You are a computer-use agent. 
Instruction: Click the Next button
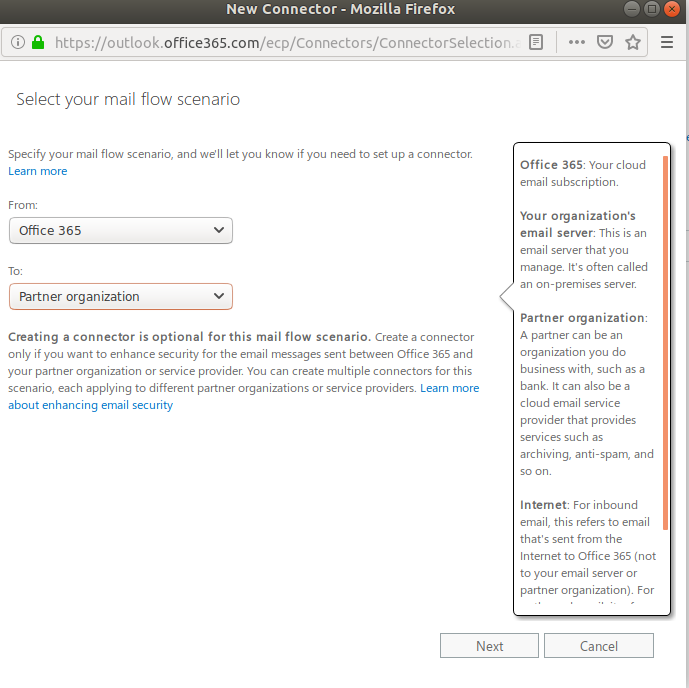[x=489, y=645]
